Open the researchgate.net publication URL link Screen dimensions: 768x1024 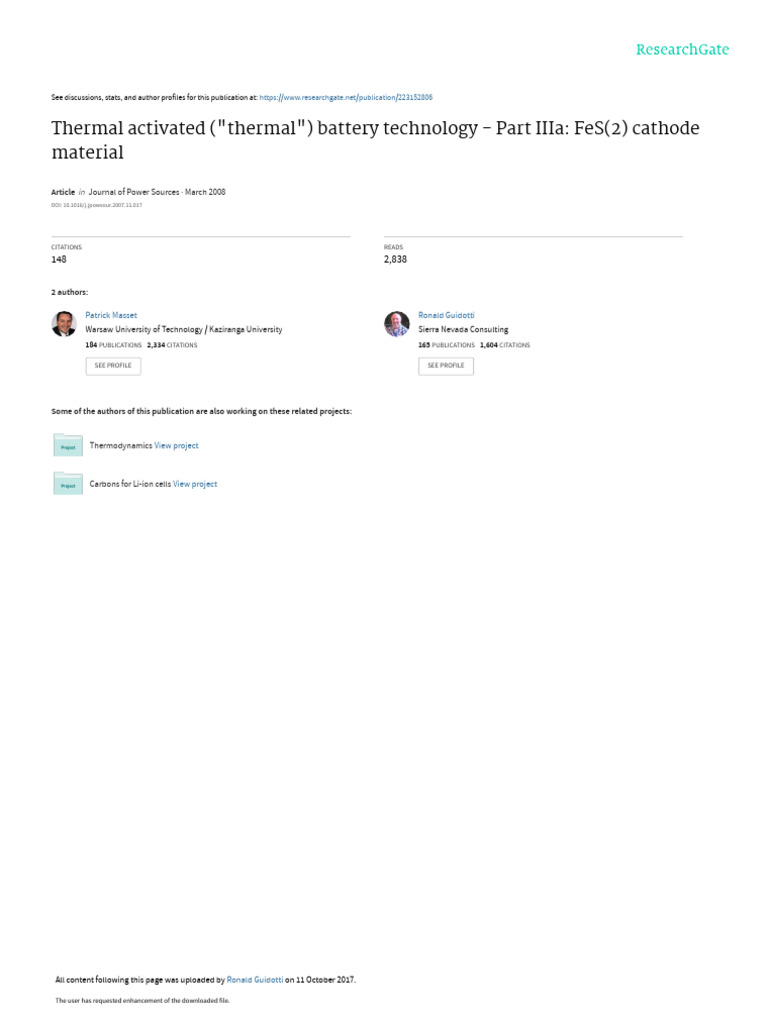click(346, 97)
